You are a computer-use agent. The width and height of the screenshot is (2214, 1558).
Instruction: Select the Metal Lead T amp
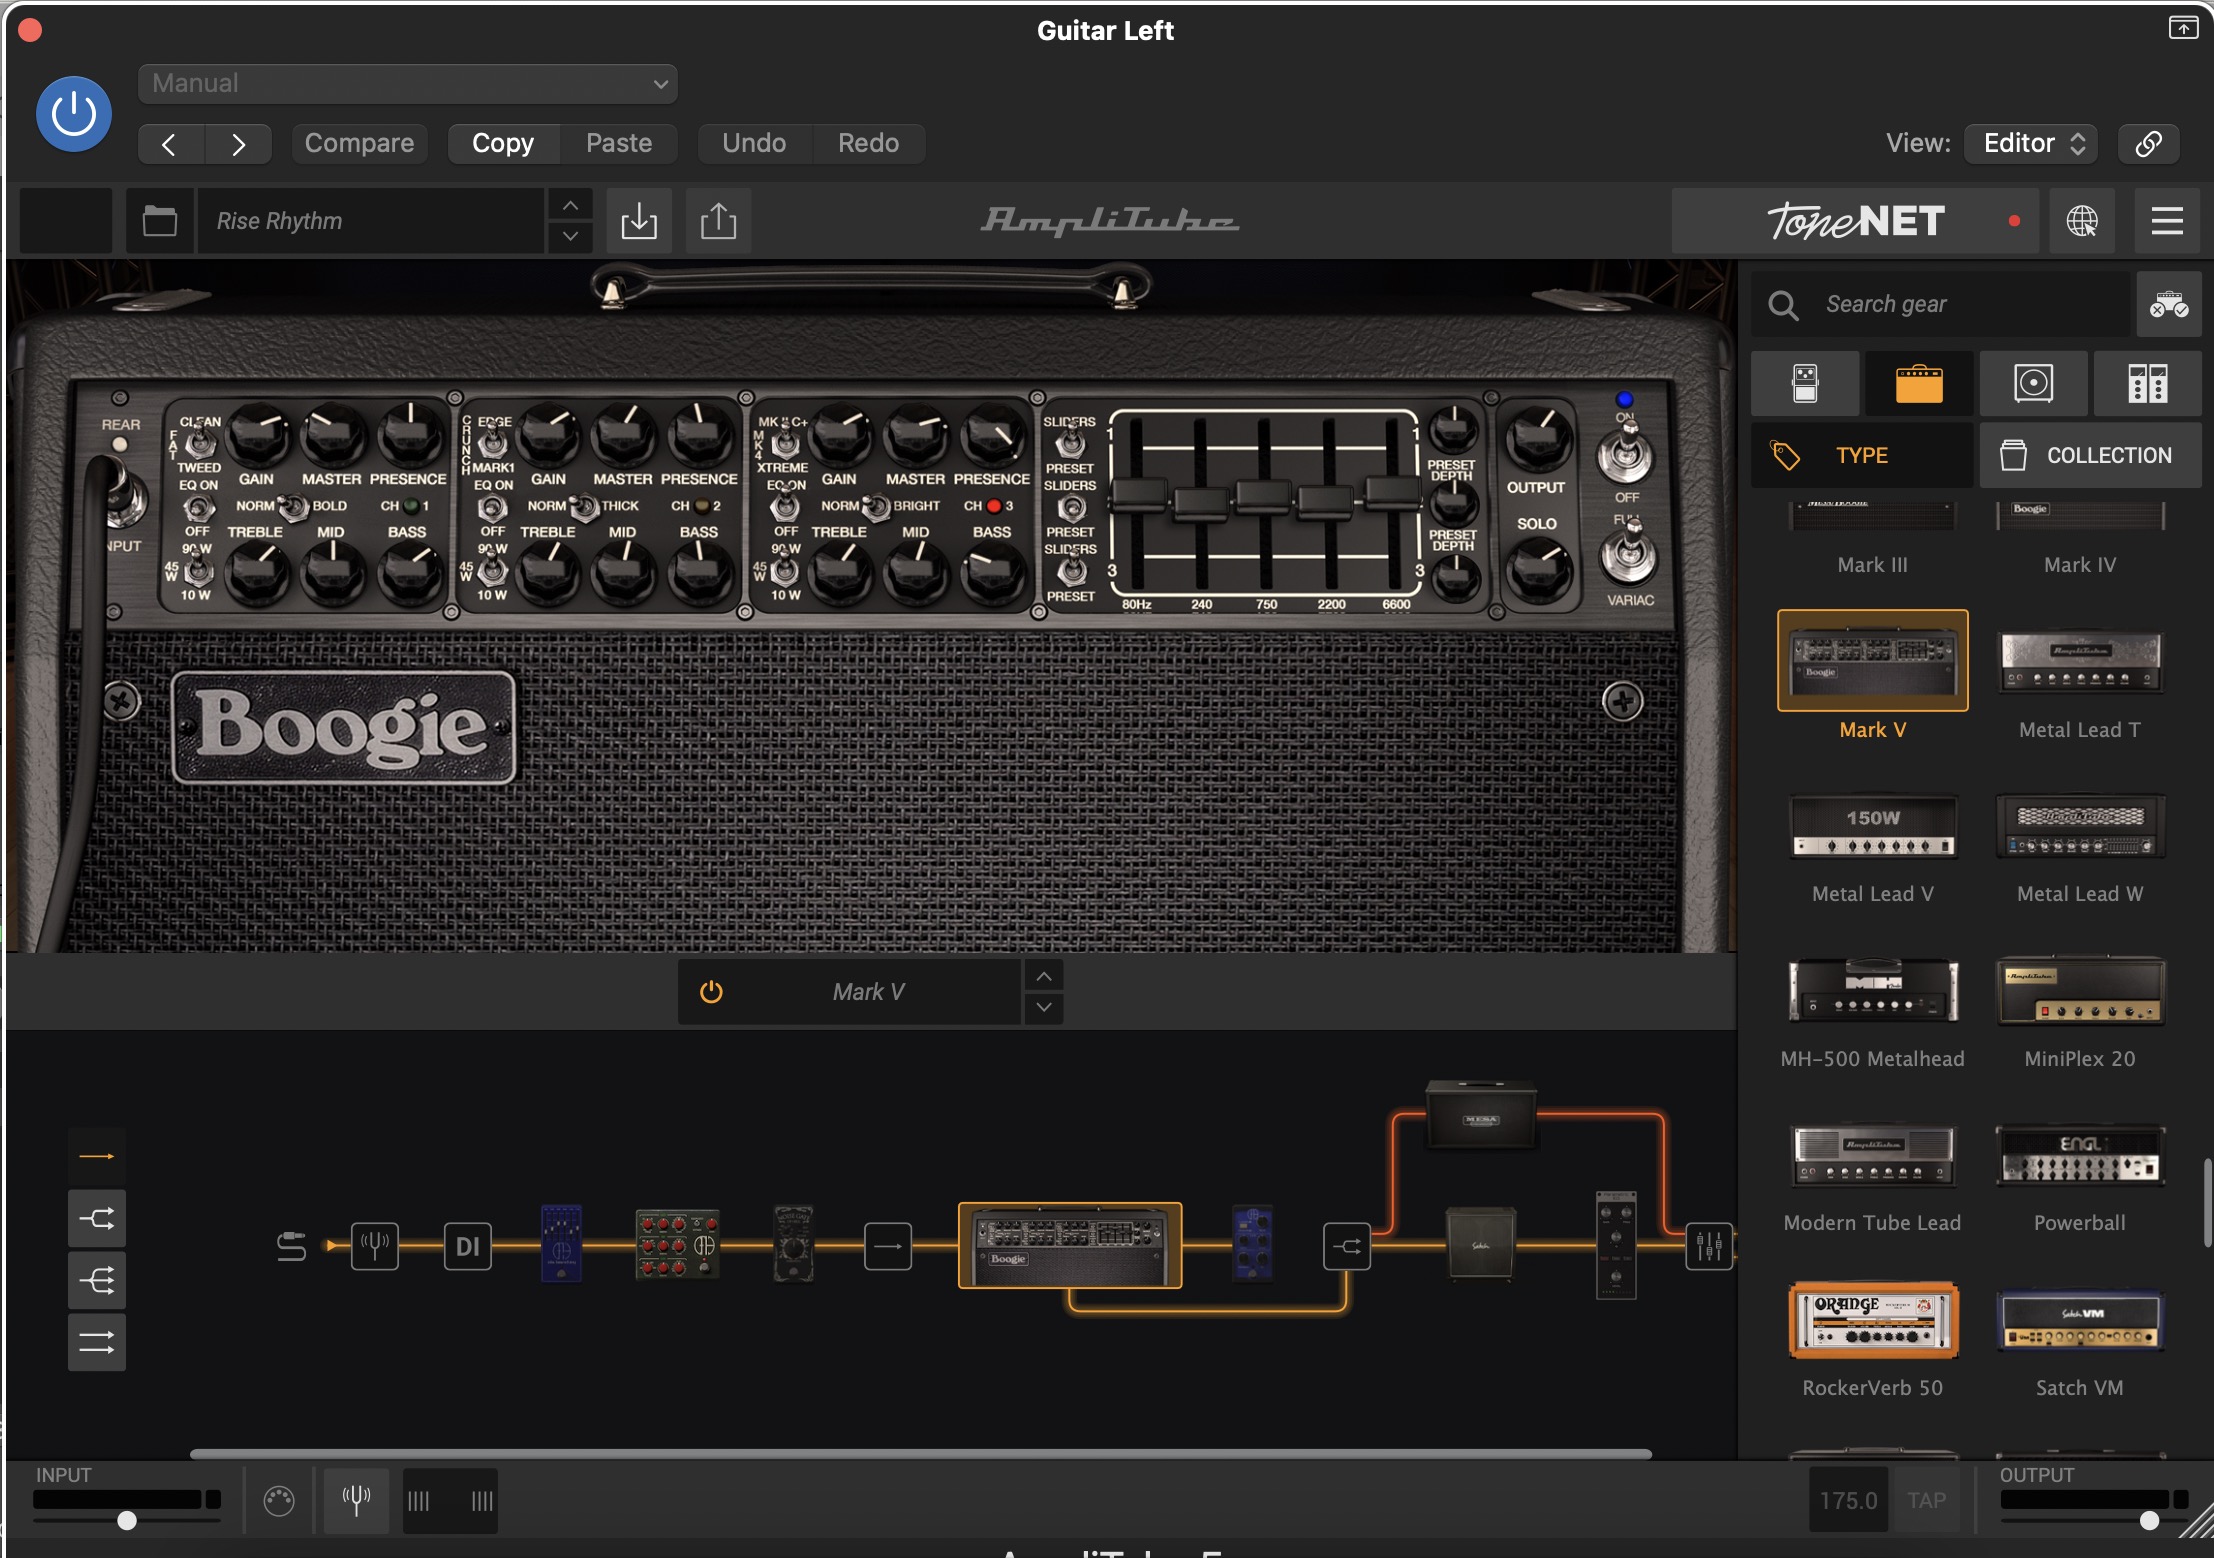2080,662
